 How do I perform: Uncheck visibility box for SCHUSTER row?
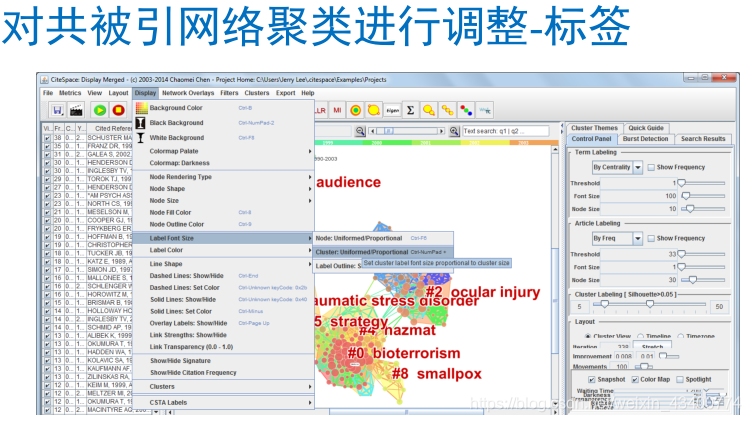[x=47, y=138]
